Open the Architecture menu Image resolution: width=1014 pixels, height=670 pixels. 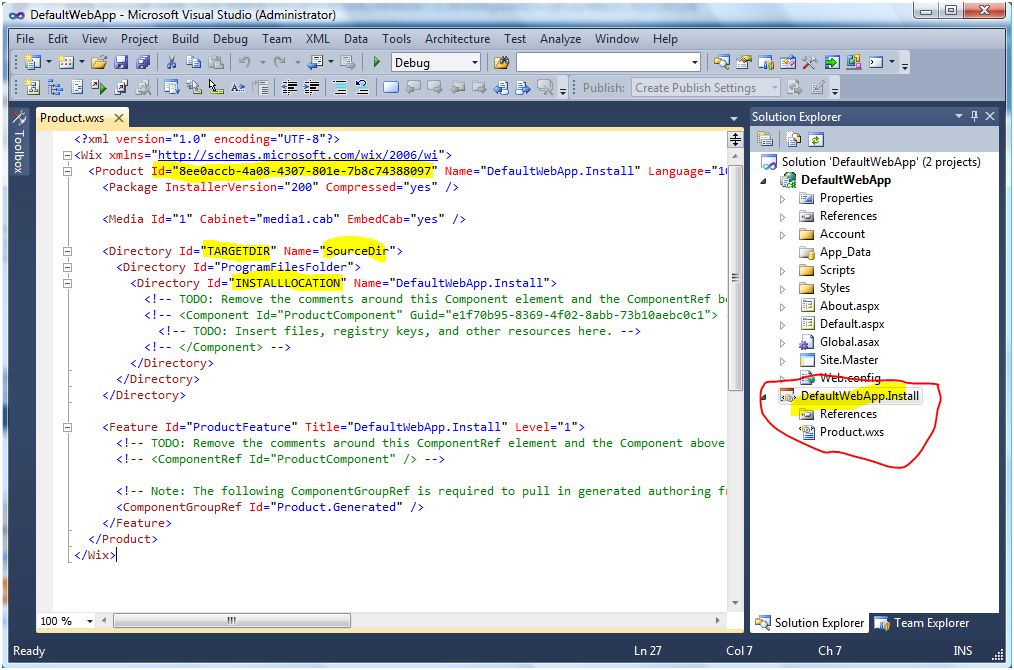coord(457,39)
